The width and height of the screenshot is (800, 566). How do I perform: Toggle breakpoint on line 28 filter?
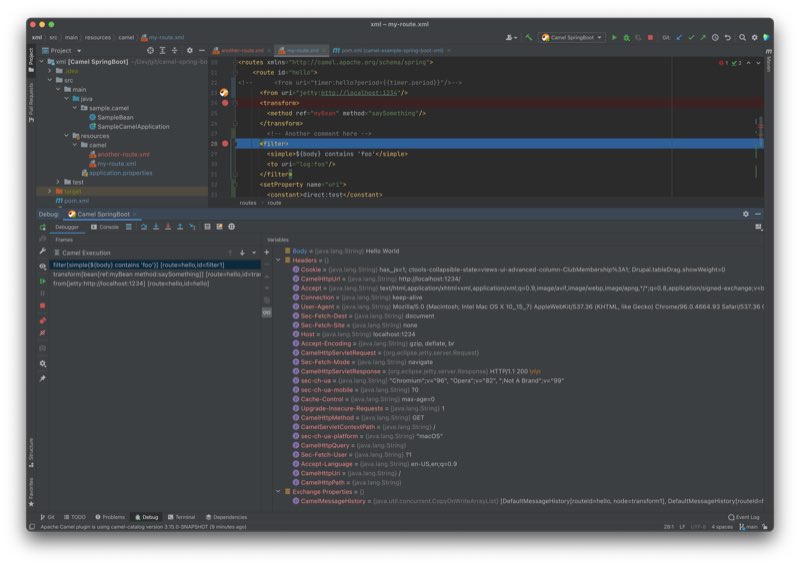click(225, 144)
